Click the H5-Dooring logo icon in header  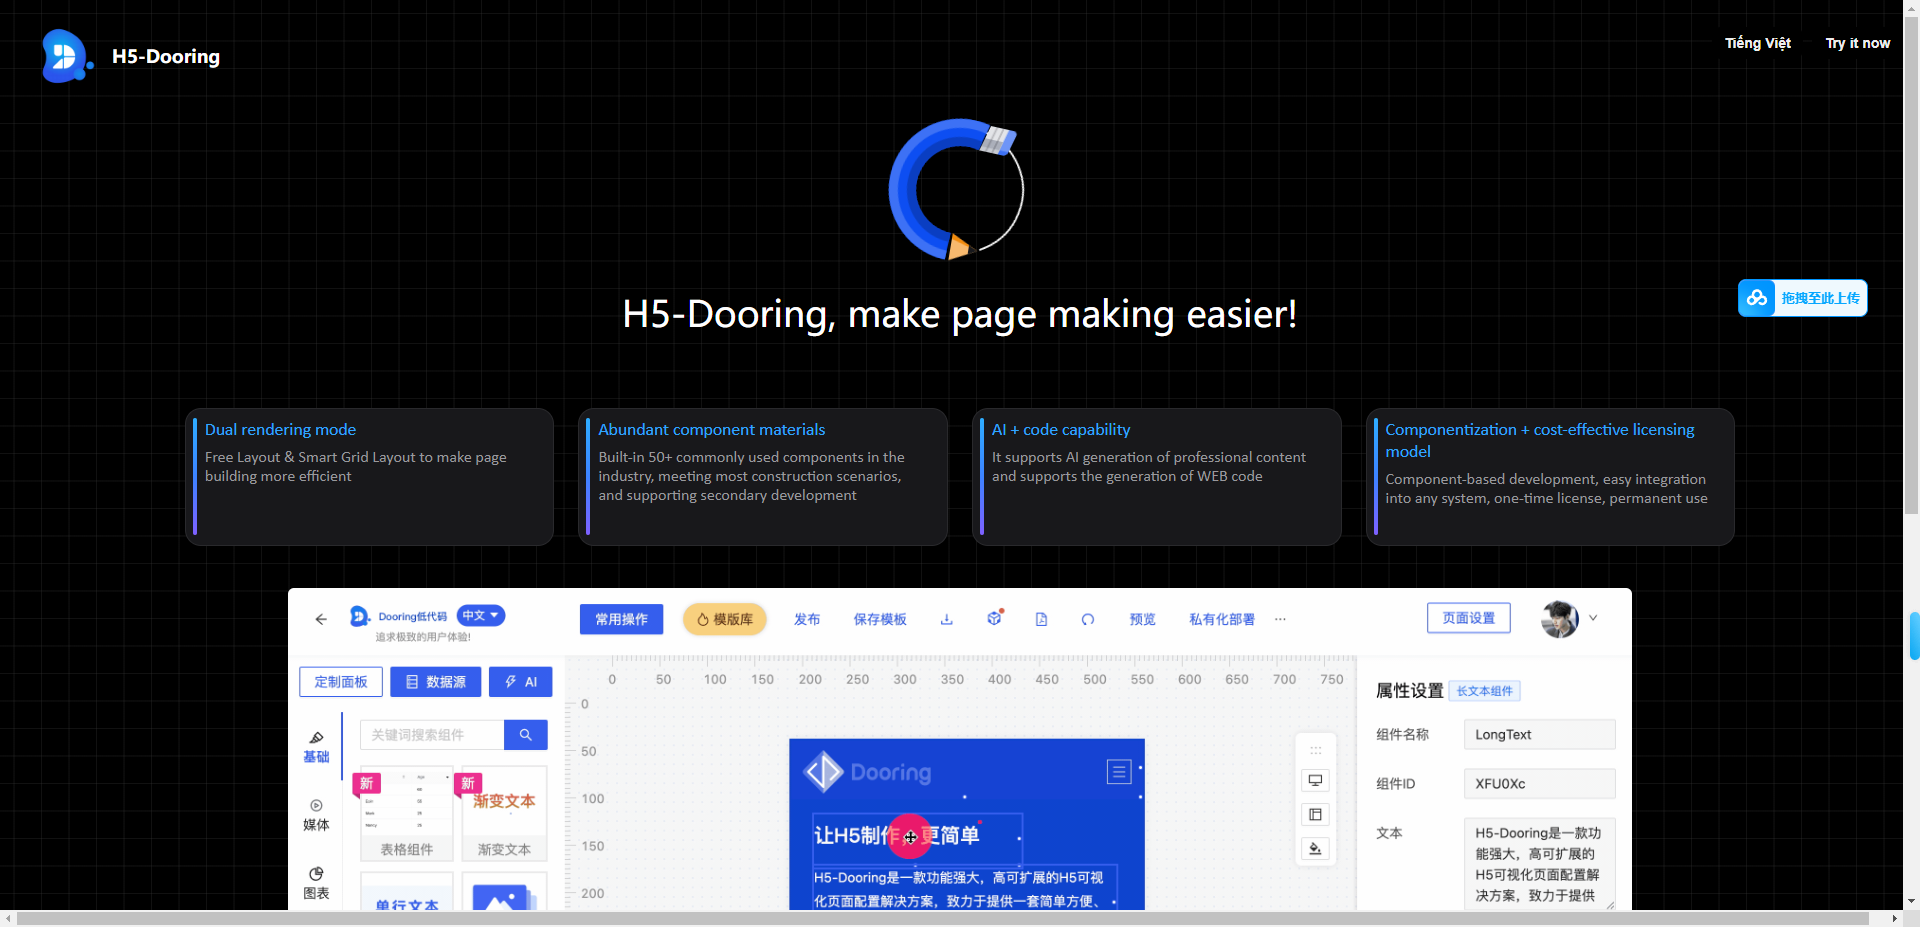pyautogui.click(x=67, y=56)
